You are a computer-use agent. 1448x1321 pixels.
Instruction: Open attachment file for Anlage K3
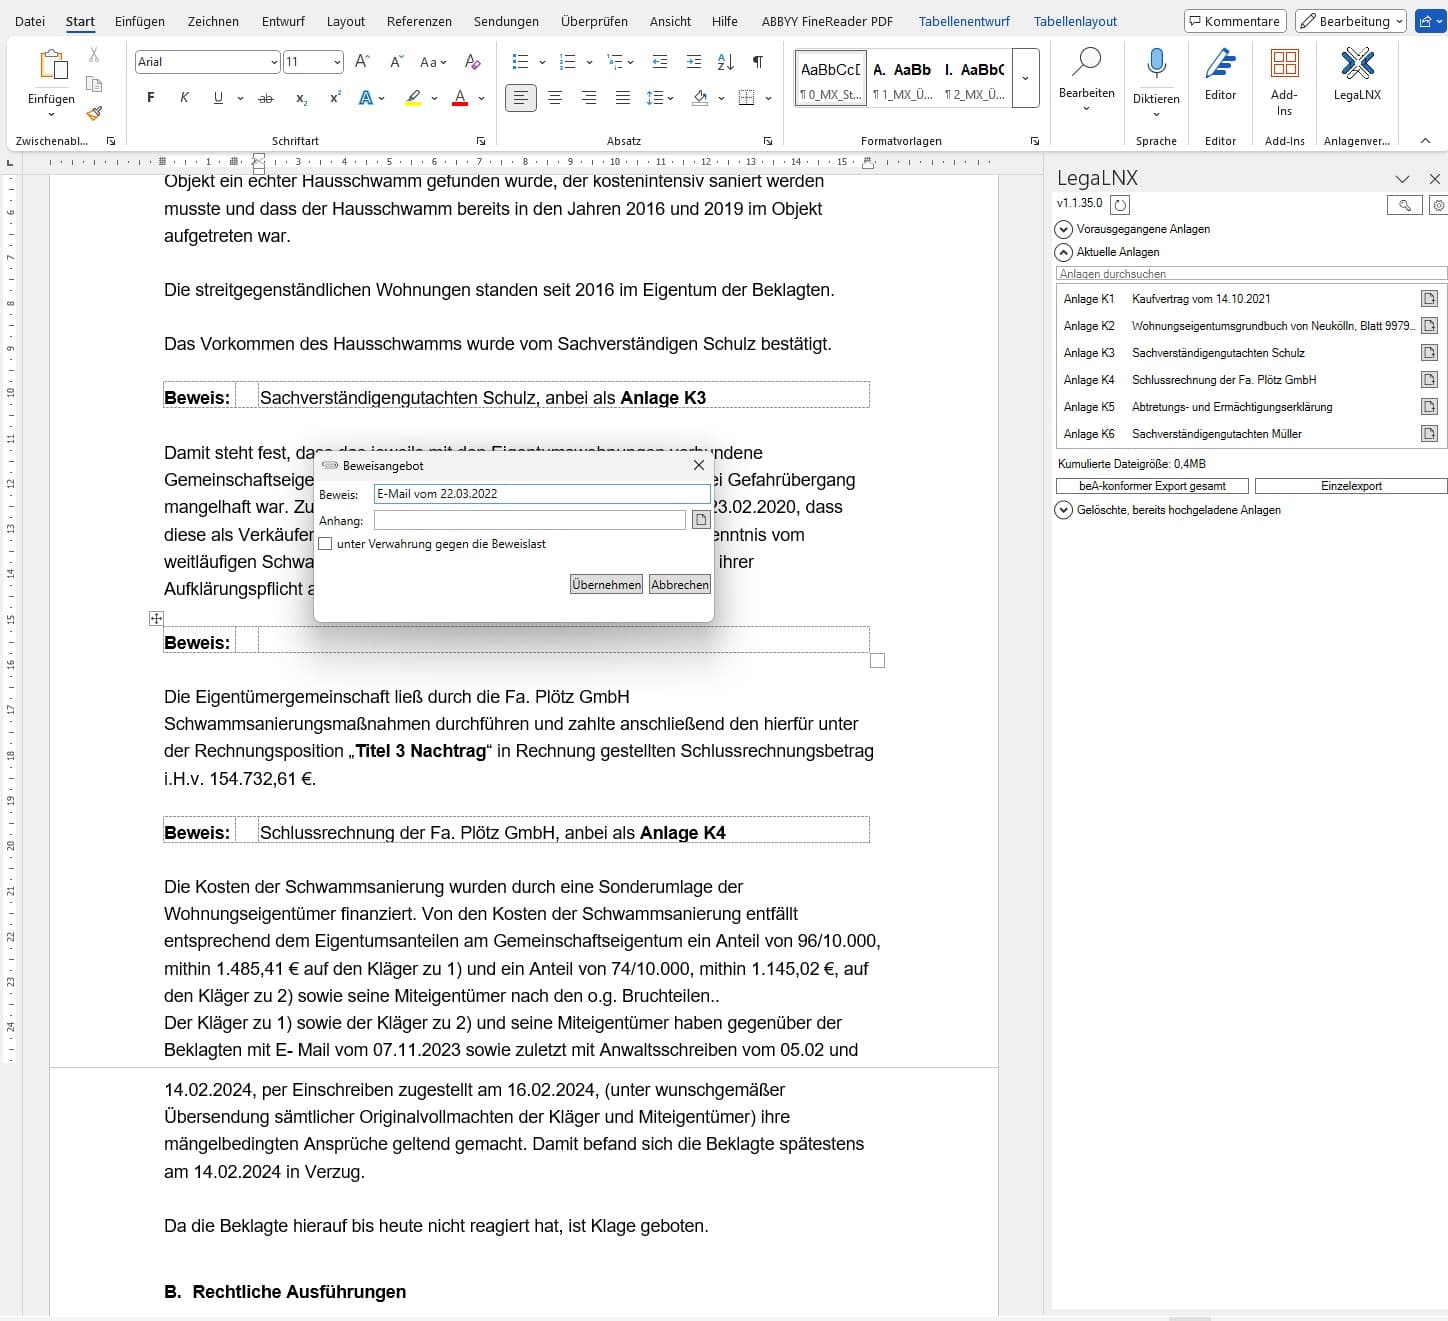coord(1429,353)
